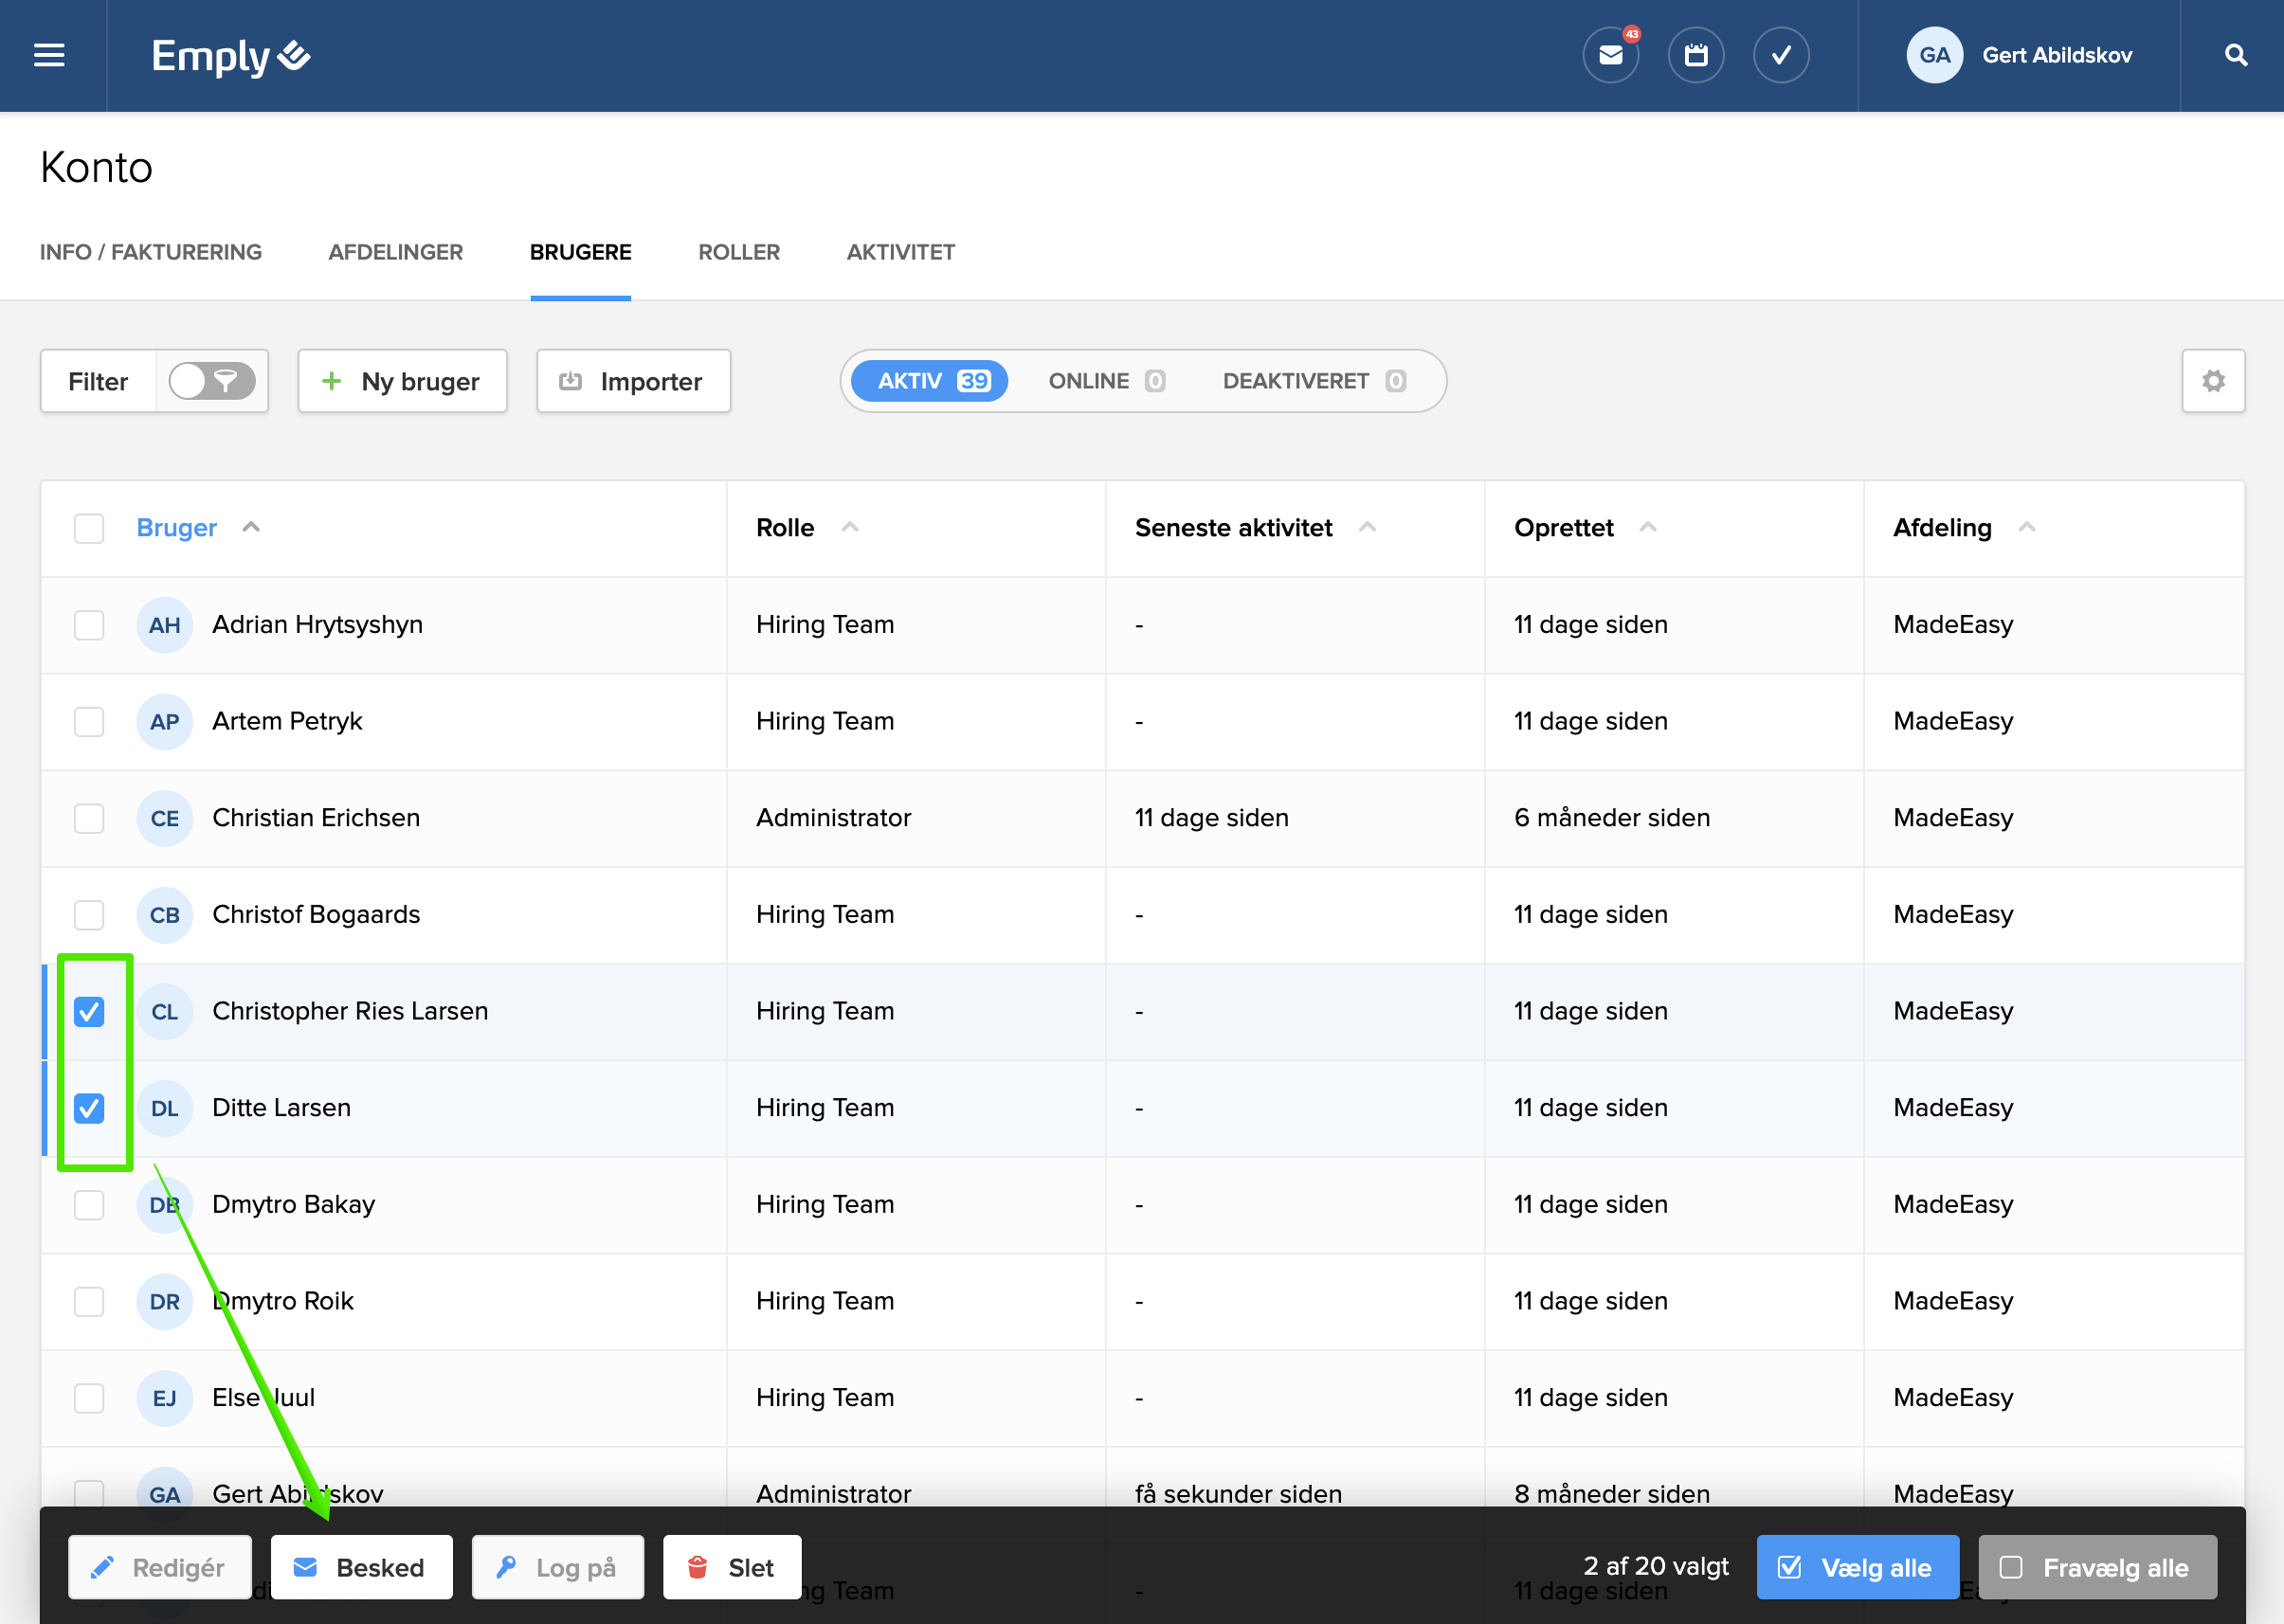Send Besked to selected users
The height and width of the screenshot is (1624, 2284).
(x=361, y=1567)
